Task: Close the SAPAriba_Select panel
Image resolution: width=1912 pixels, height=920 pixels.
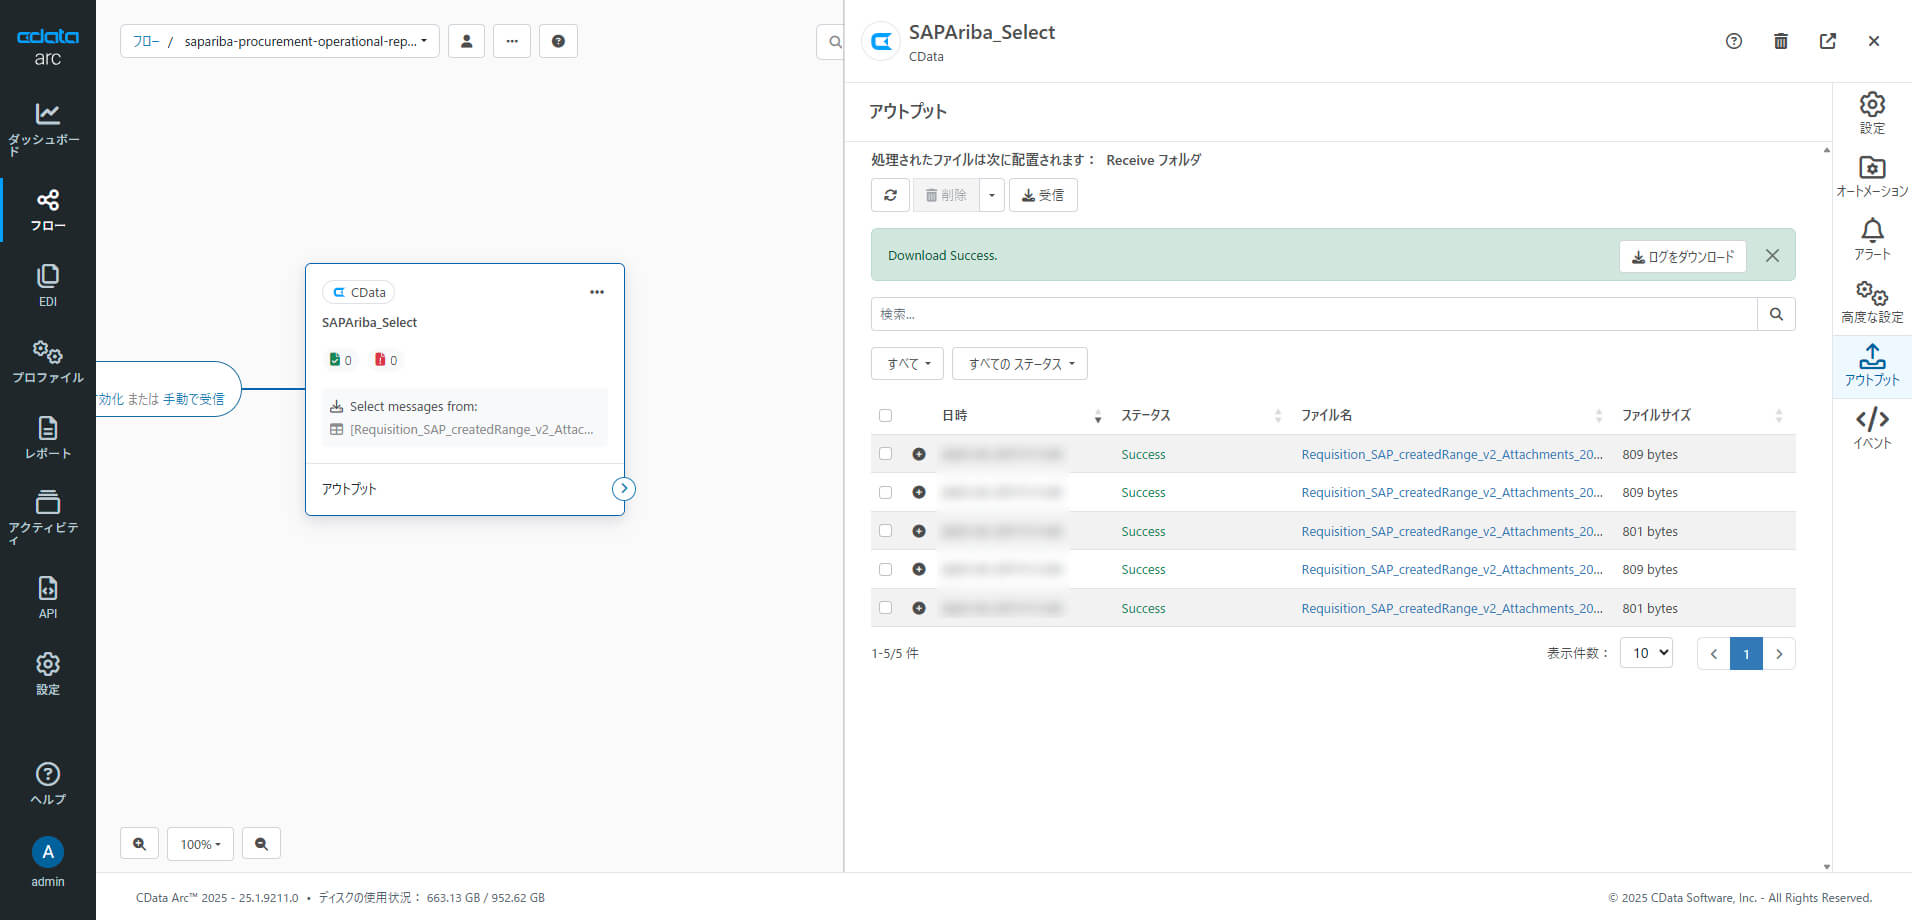Action: [x=1874, y=41]
